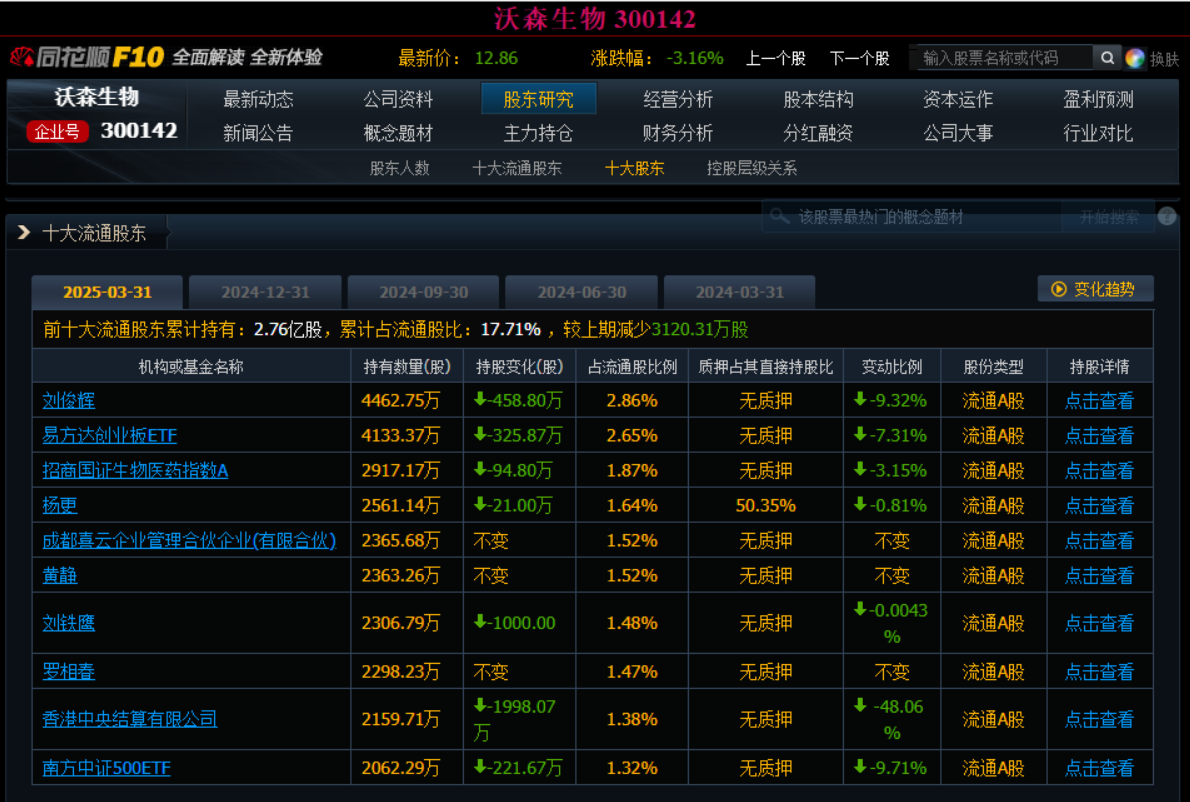Click the search magnifier icon
This screenshot has width=1190, height=802.
pyautogui.click(x=1107, y=58)
